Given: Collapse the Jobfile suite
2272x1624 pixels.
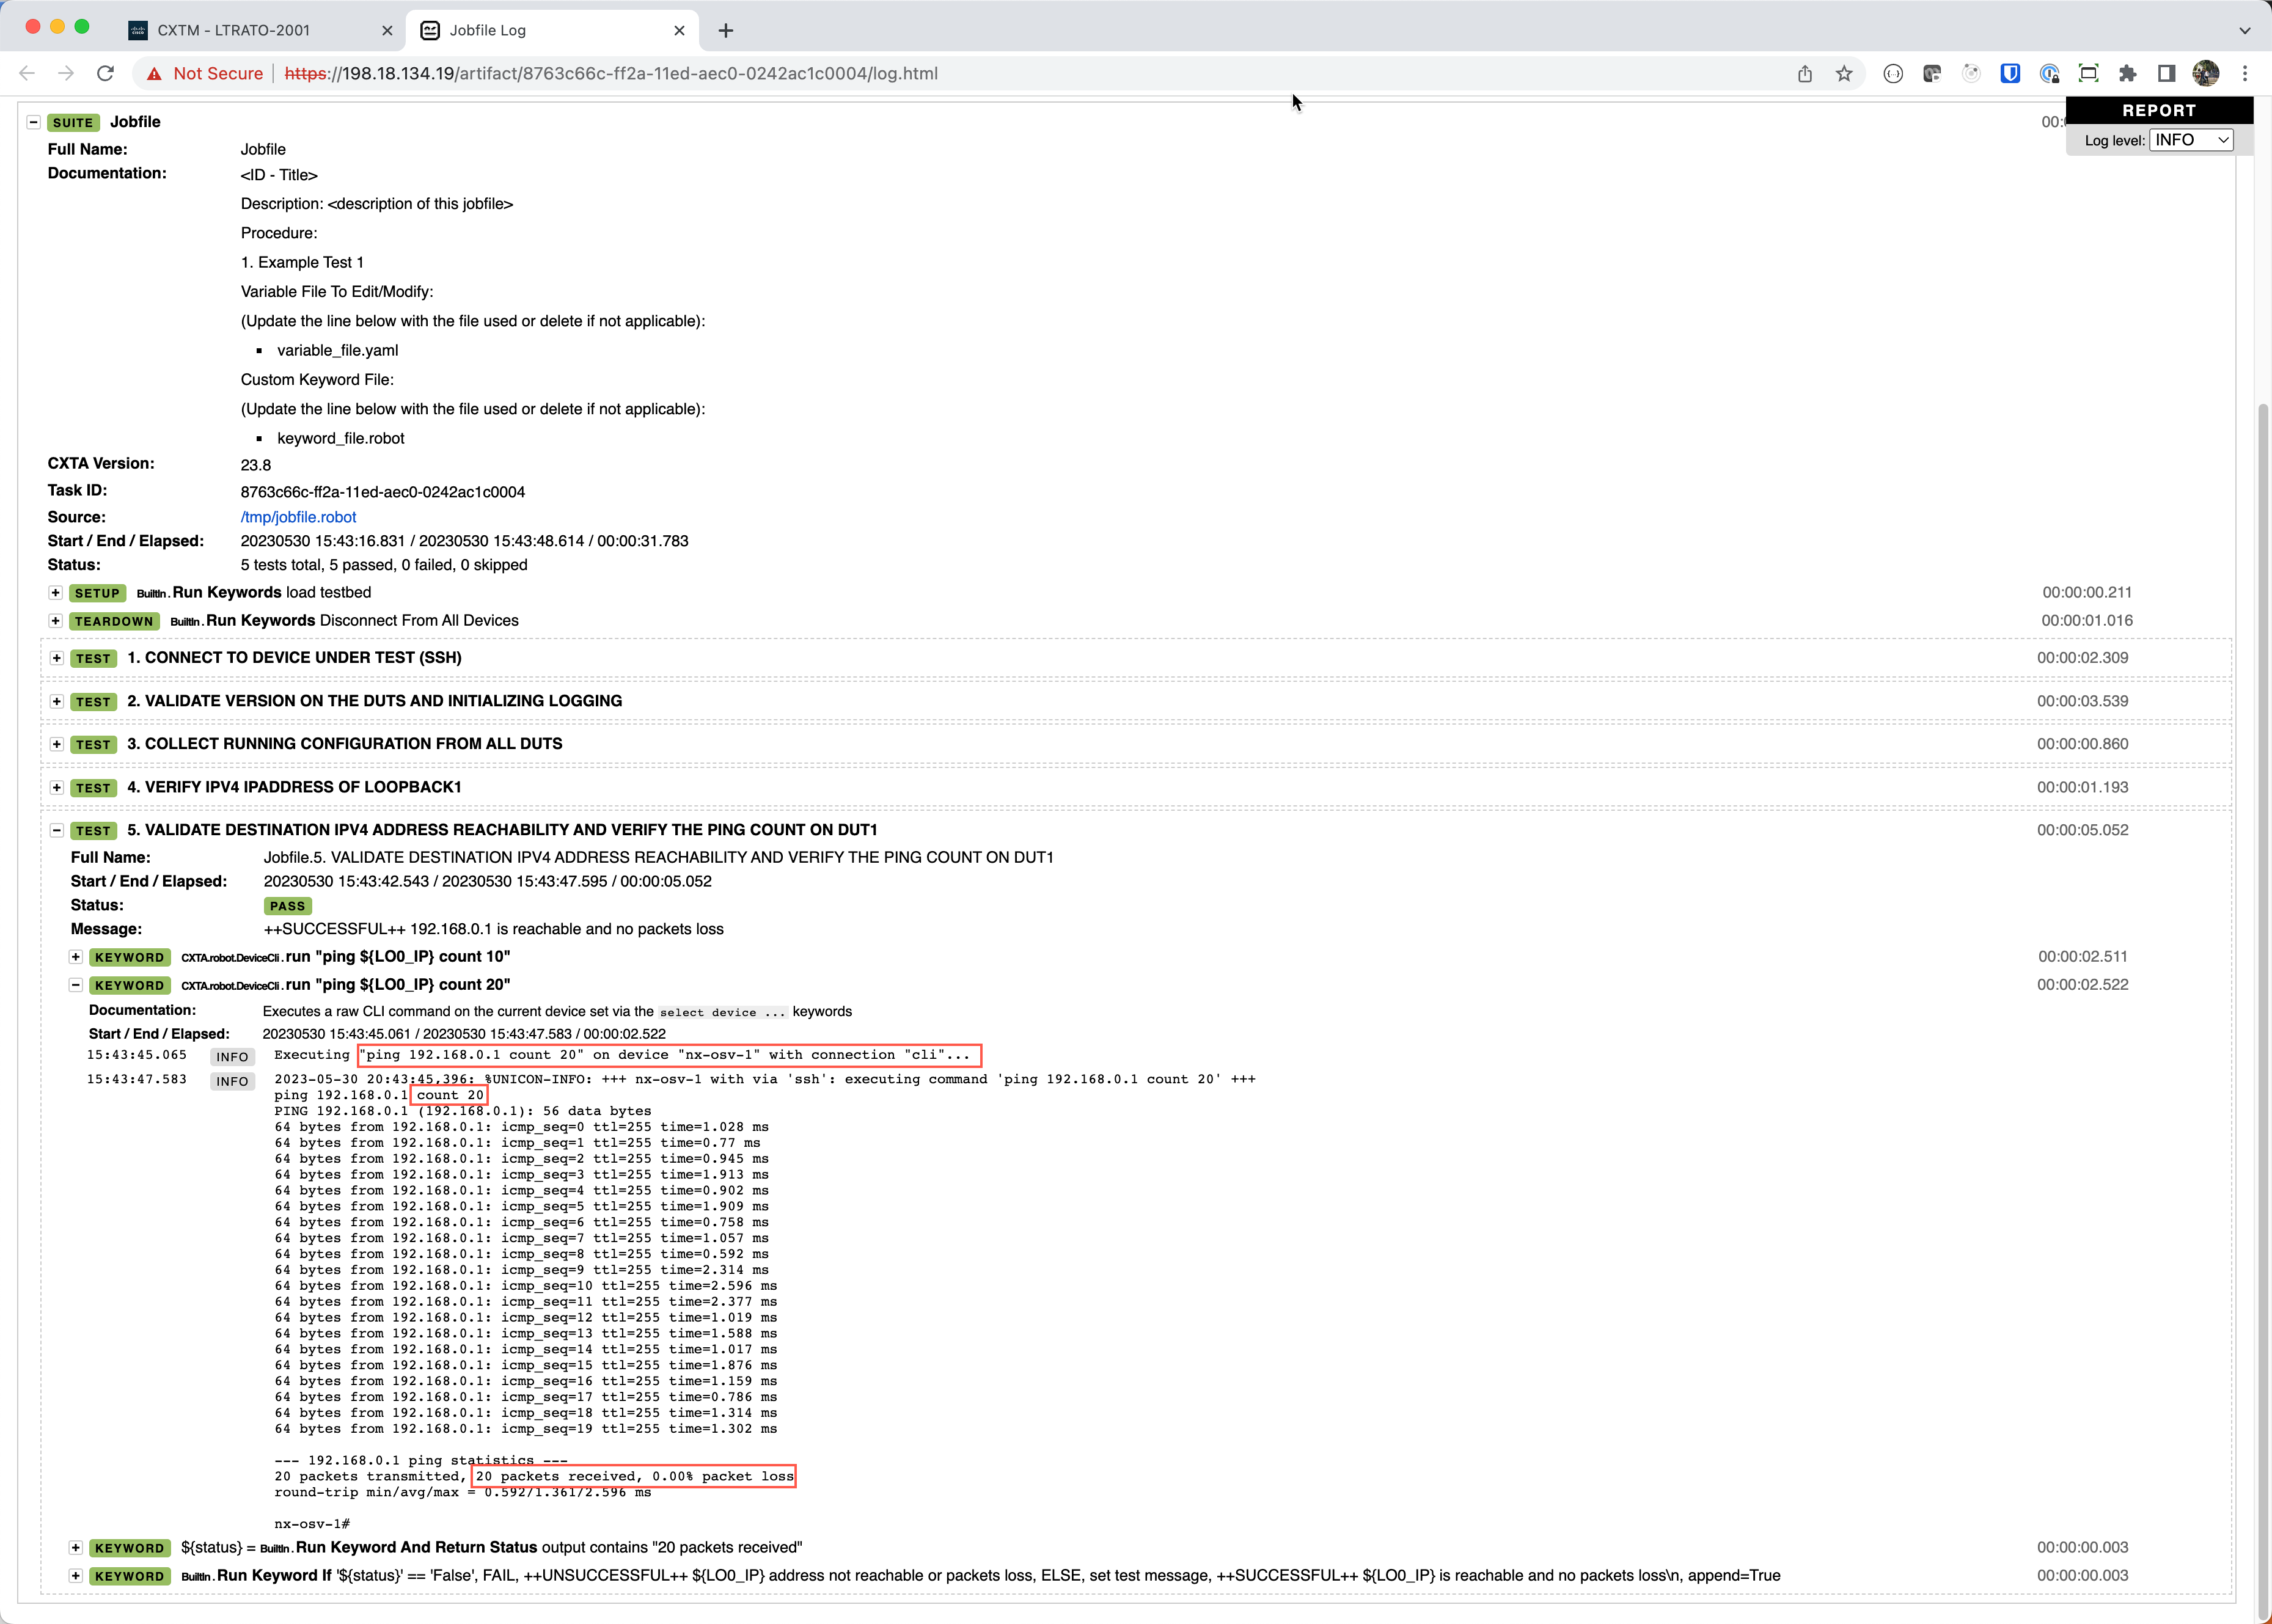Looking at the screenshot, I should 33,122.
